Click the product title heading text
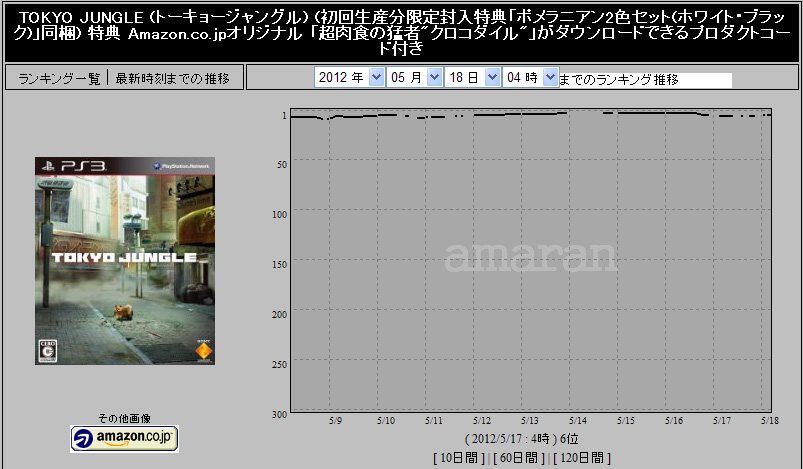This screenshot has height=469, width=803. 402,33
